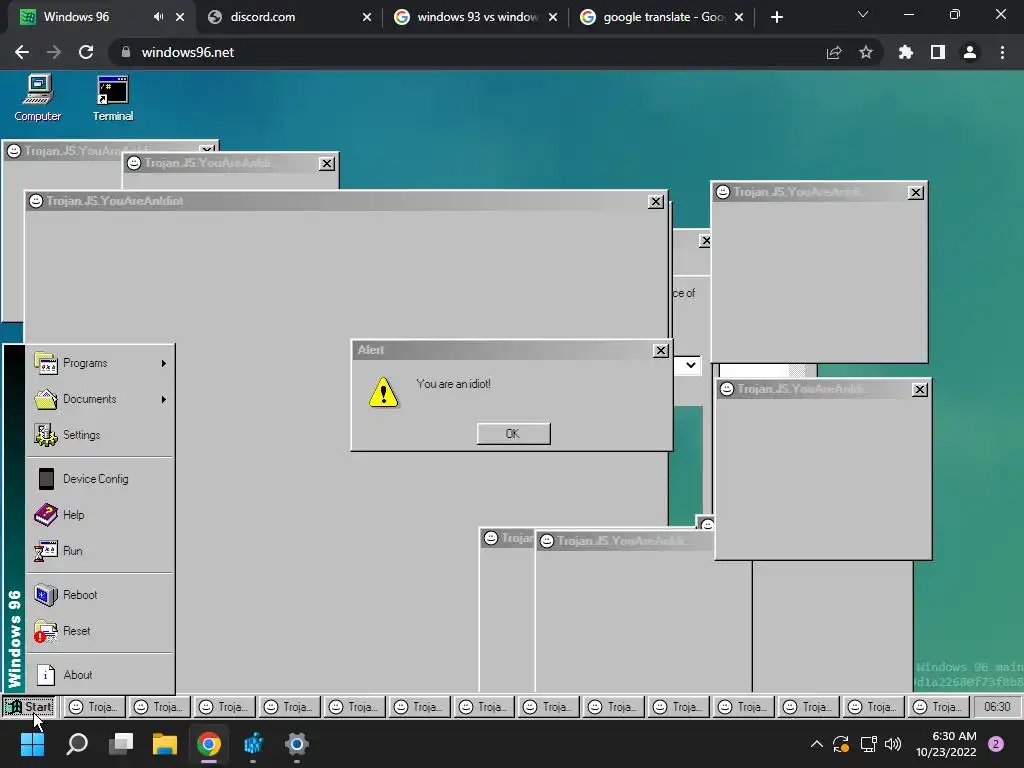
Task: Click the Reset icon with red badge
Action: (x=46, y=631)
